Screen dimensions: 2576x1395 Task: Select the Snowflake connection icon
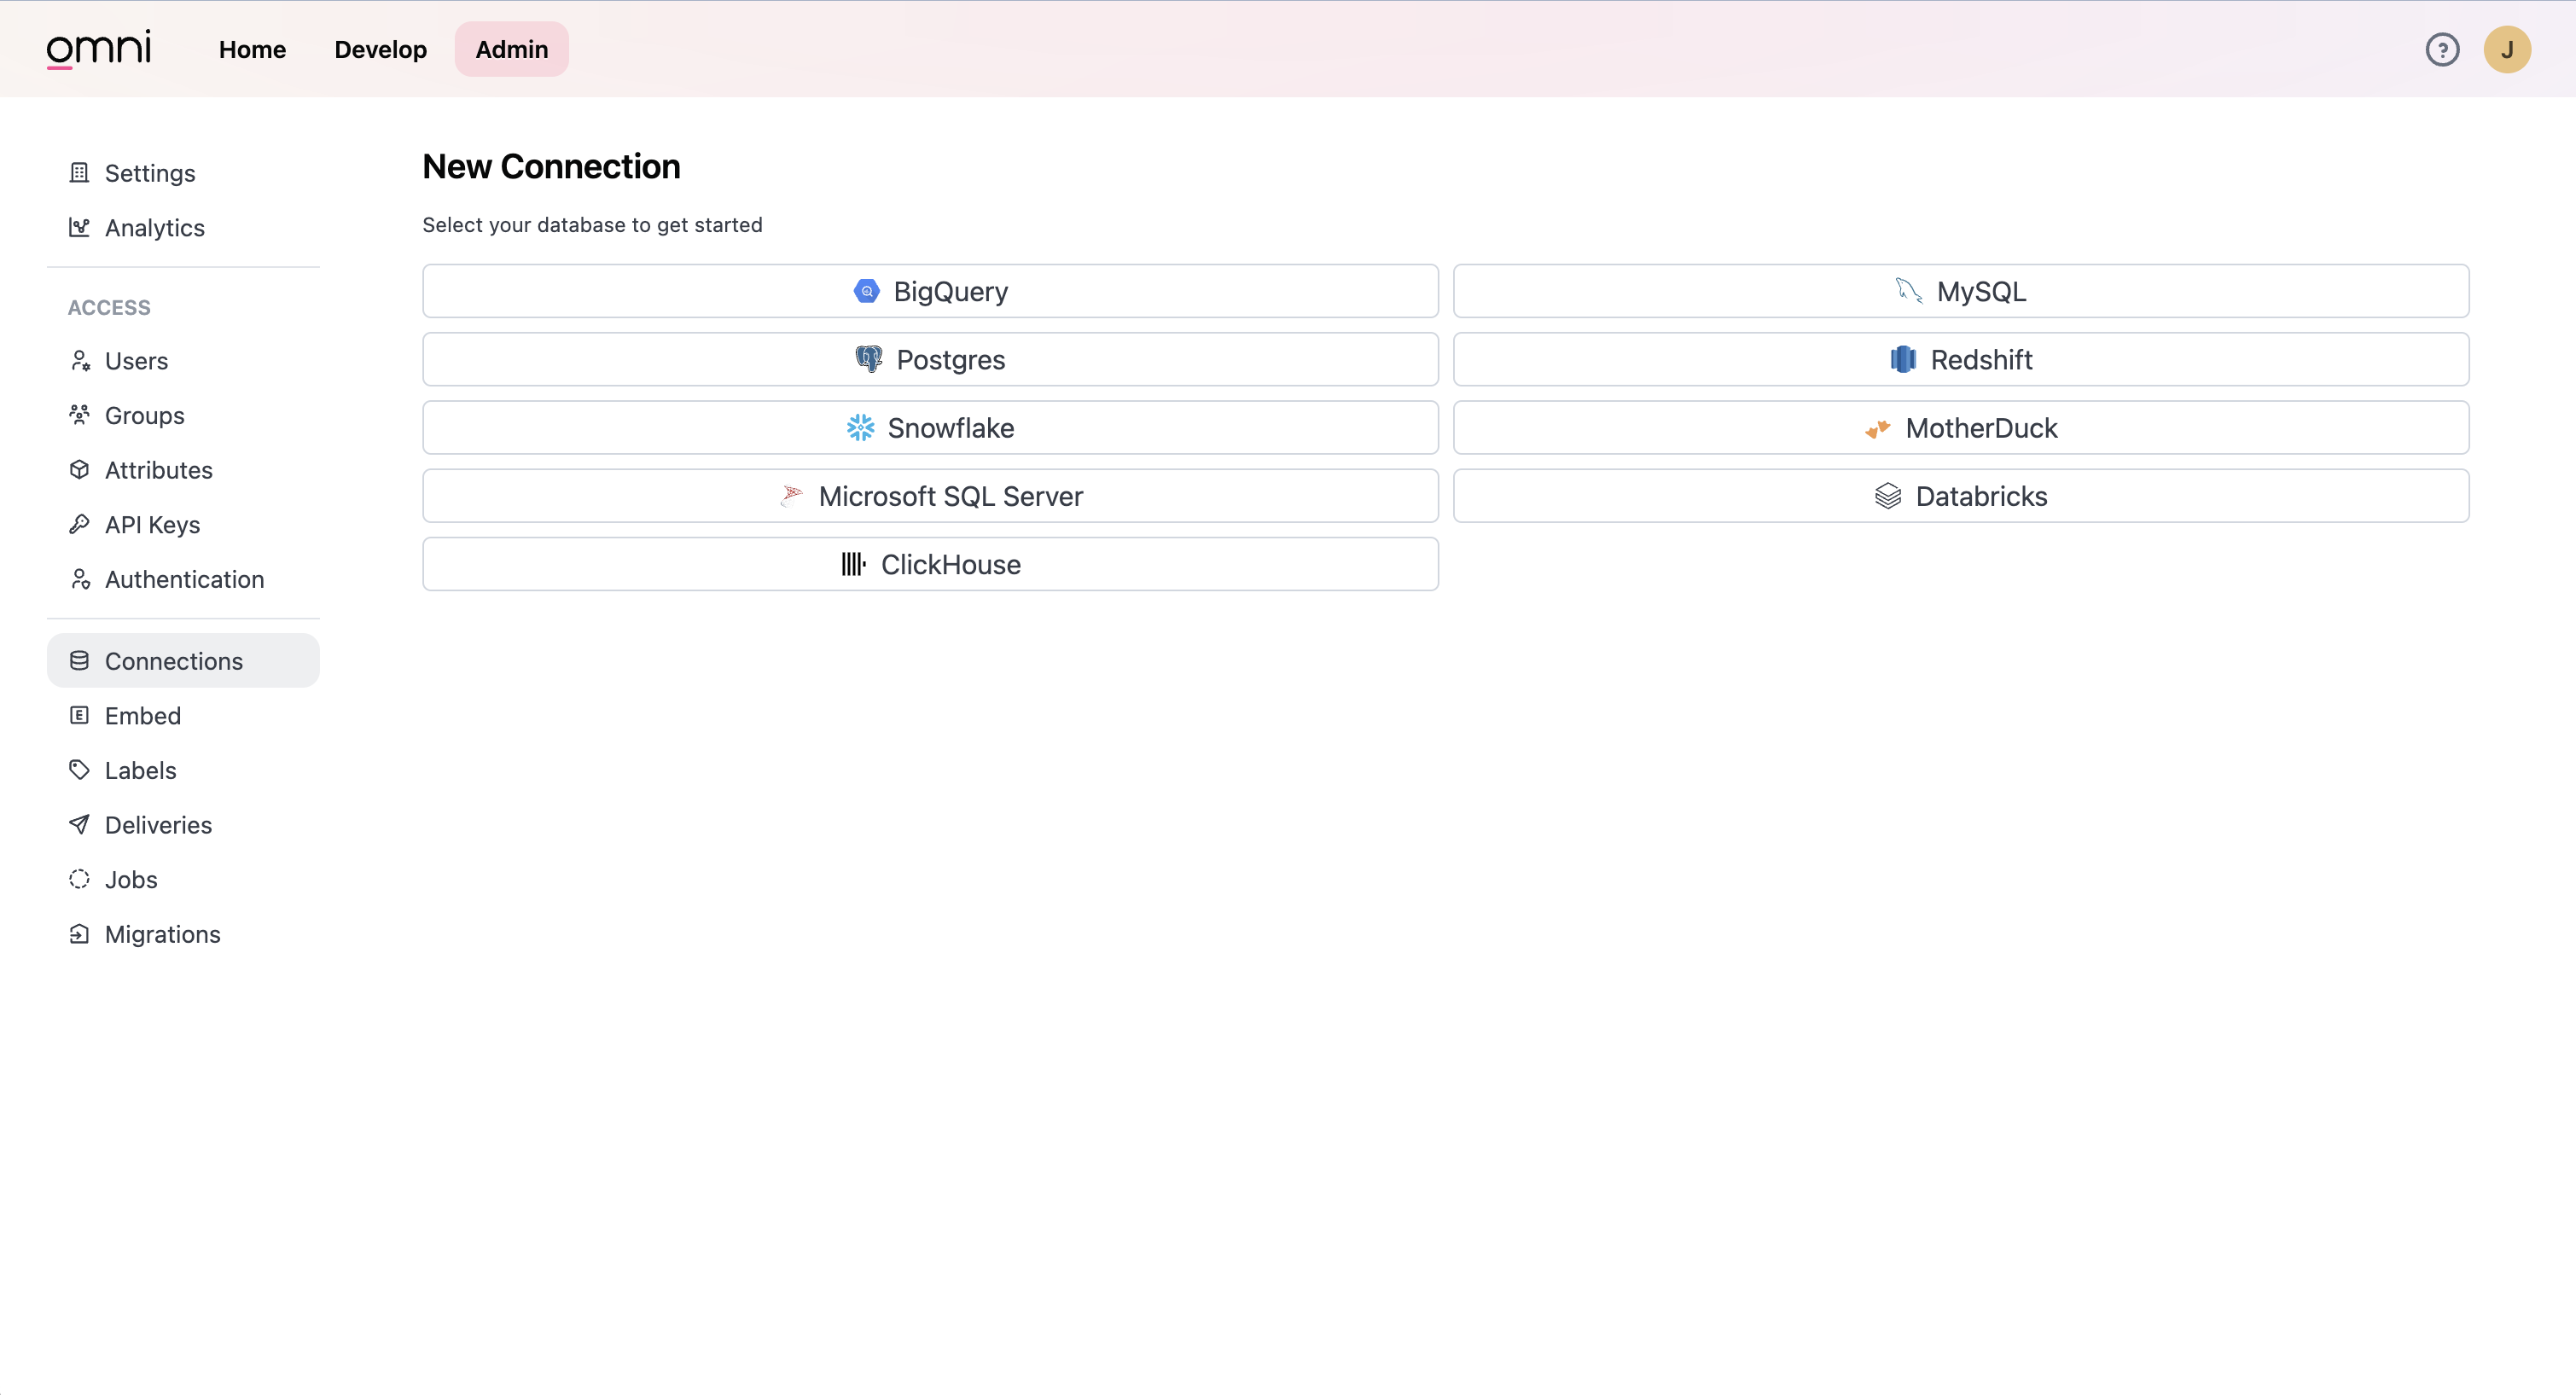click(x=860, y=427)
